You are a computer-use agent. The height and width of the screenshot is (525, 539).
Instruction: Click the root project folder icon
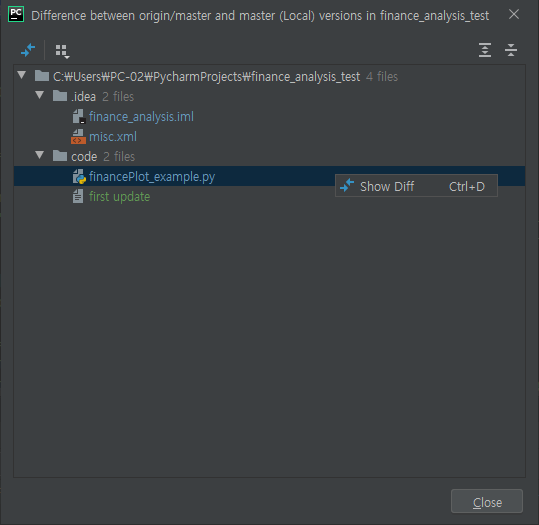[42, 76]
